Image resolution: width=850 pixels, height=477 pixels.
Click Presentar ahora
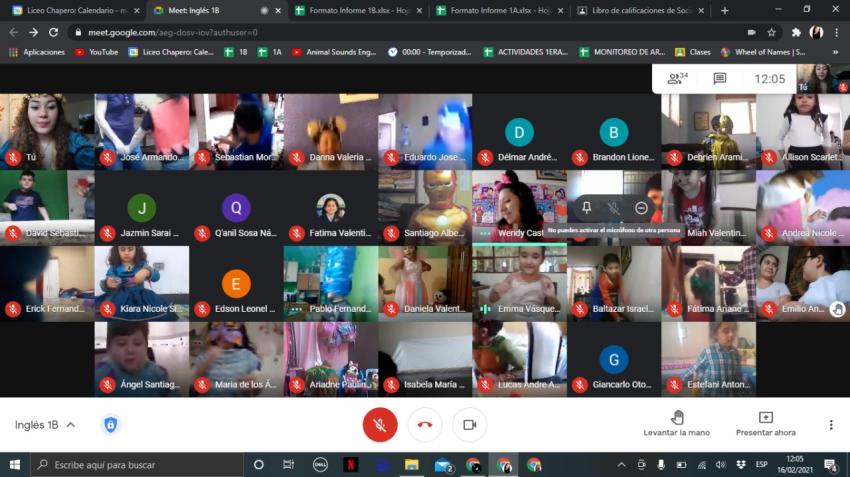point(765,424)
